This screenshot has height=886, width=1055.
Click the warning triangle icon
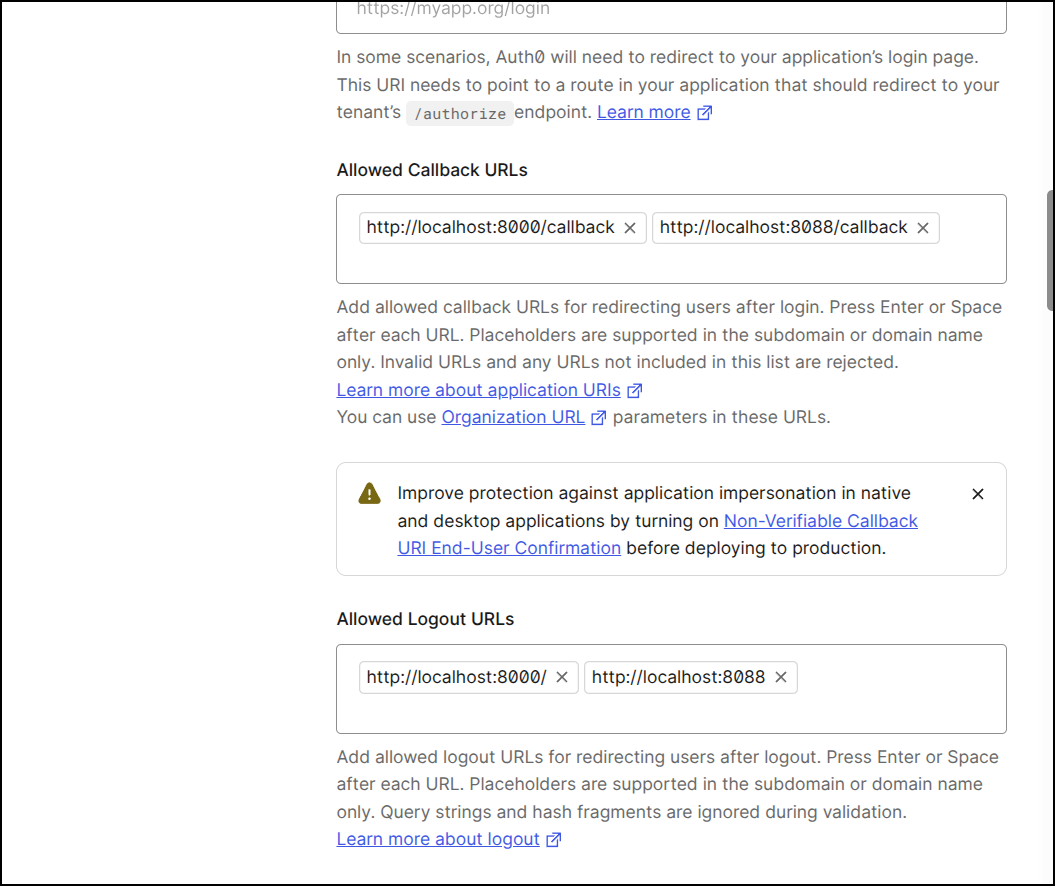pyautogui.click(x=369, y=494)
